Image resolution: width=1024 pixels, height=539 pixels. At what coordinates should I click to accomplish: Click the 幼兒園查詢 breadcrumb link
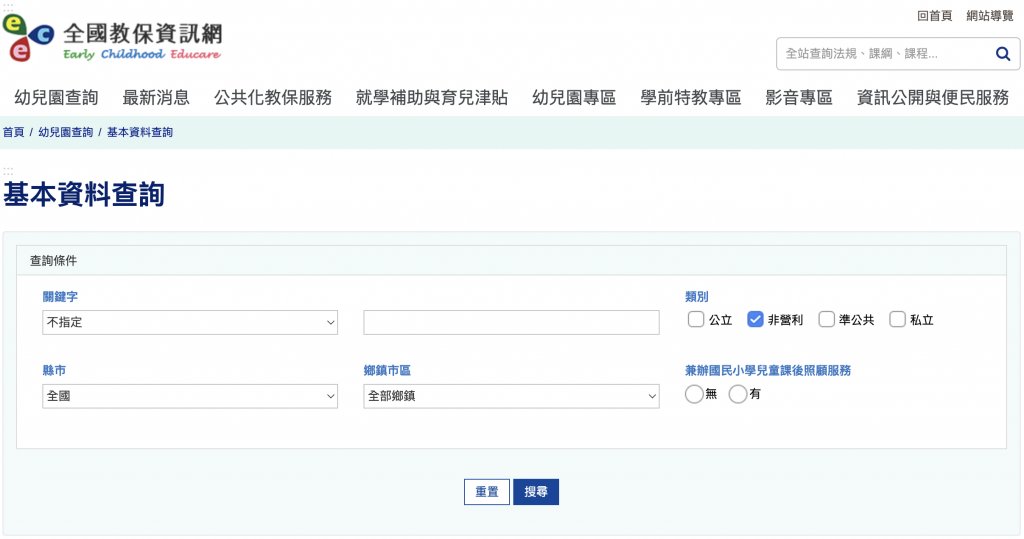pos(65,132)
